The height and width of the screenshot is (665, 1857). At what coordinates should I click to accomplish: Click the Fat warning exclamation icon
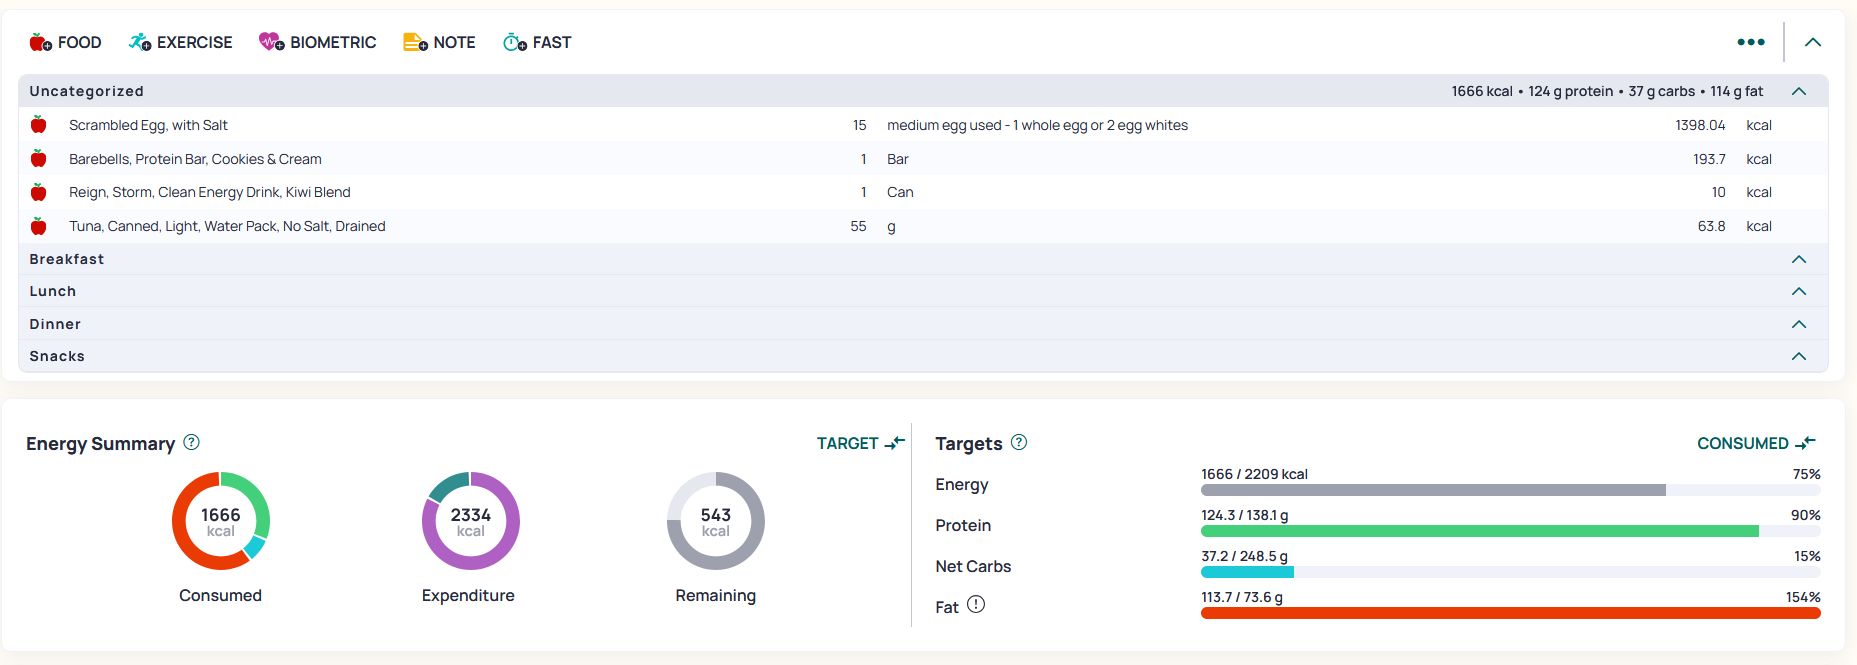tap(976, 604)
